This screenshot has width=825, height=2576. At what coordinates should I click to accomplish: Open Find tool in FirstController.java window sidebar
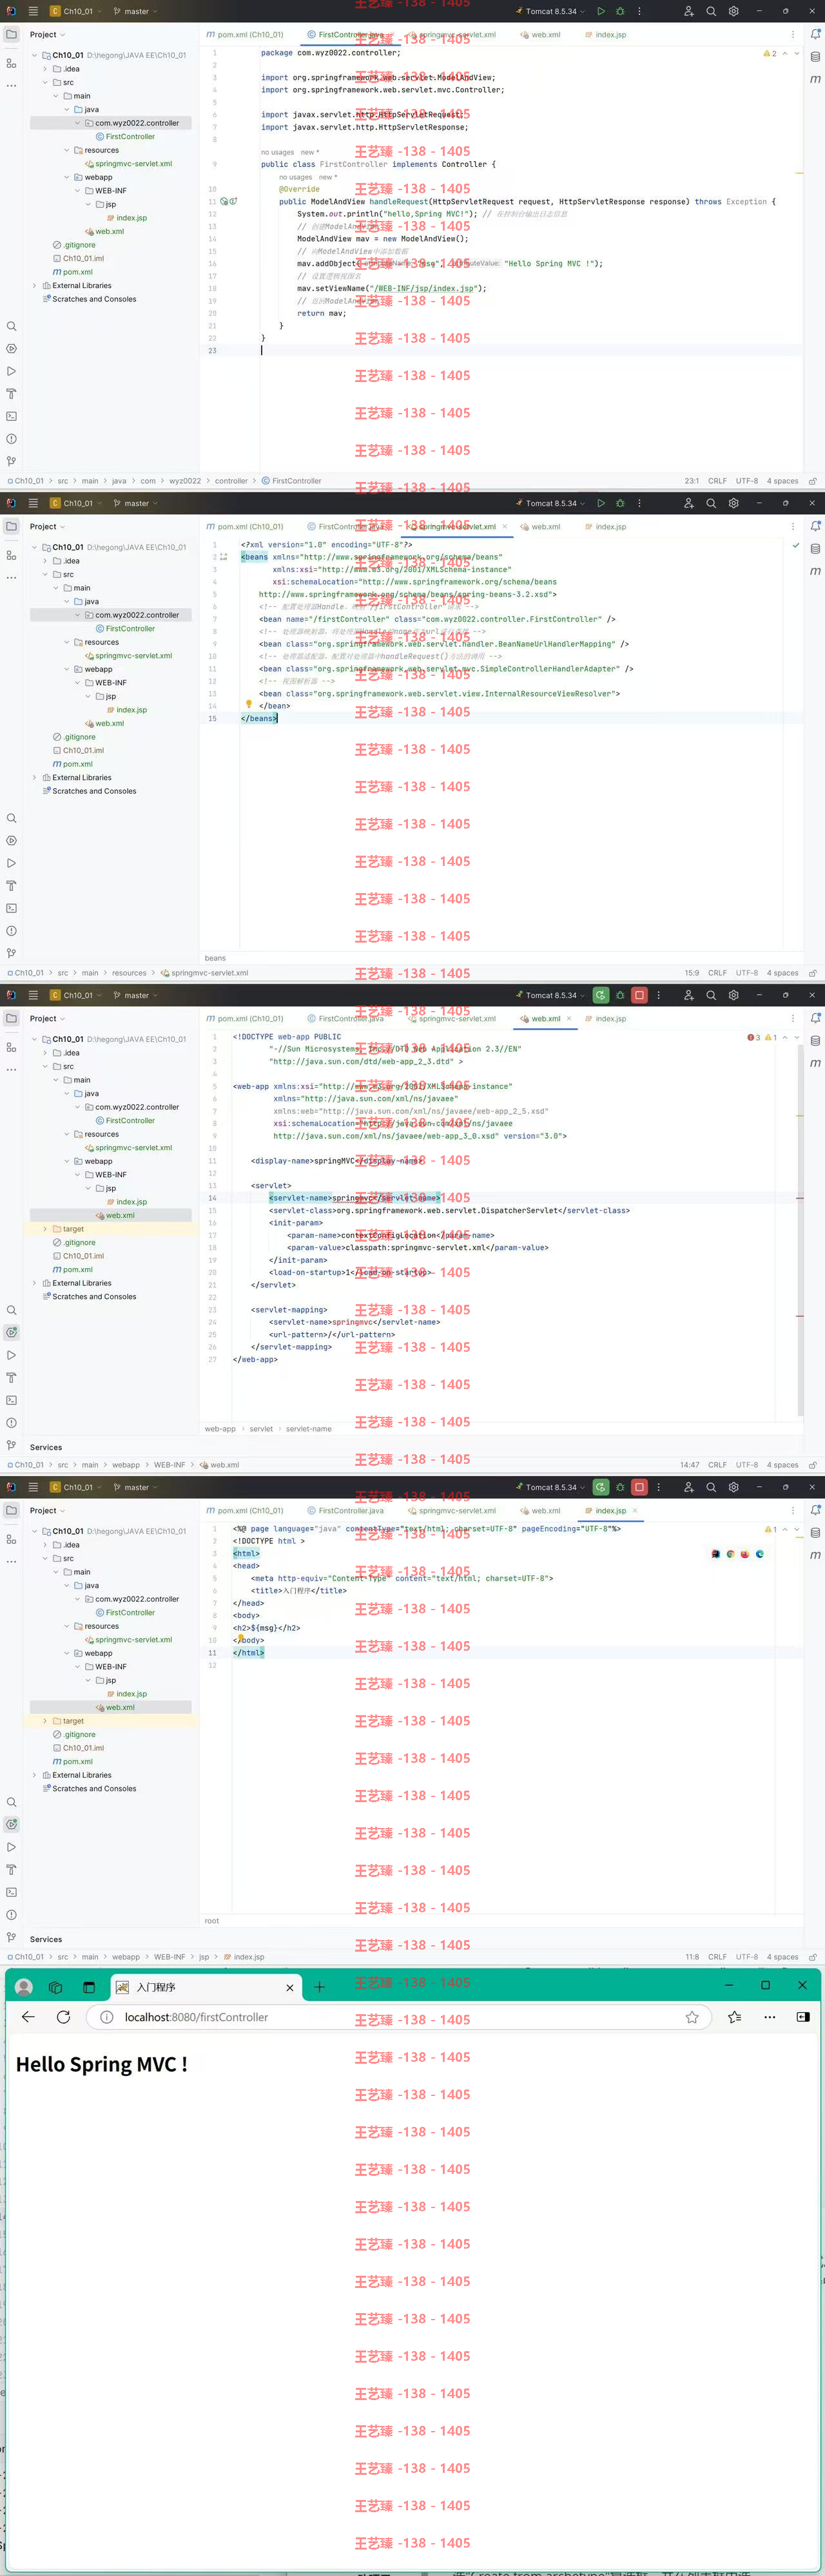pos(11,326)
